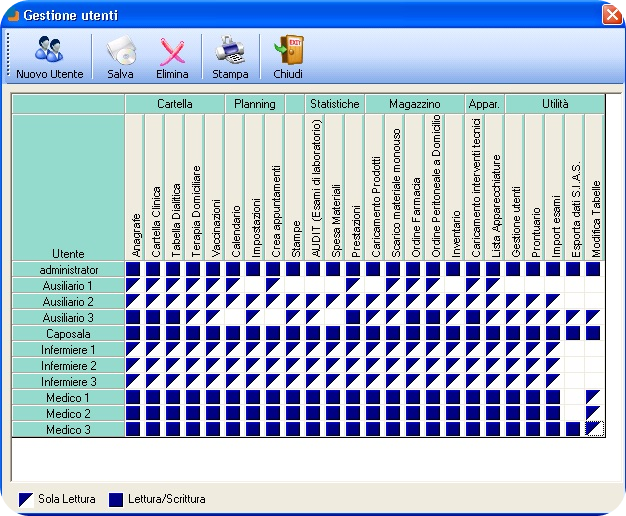Select the Appar. group header

(484, 104)
